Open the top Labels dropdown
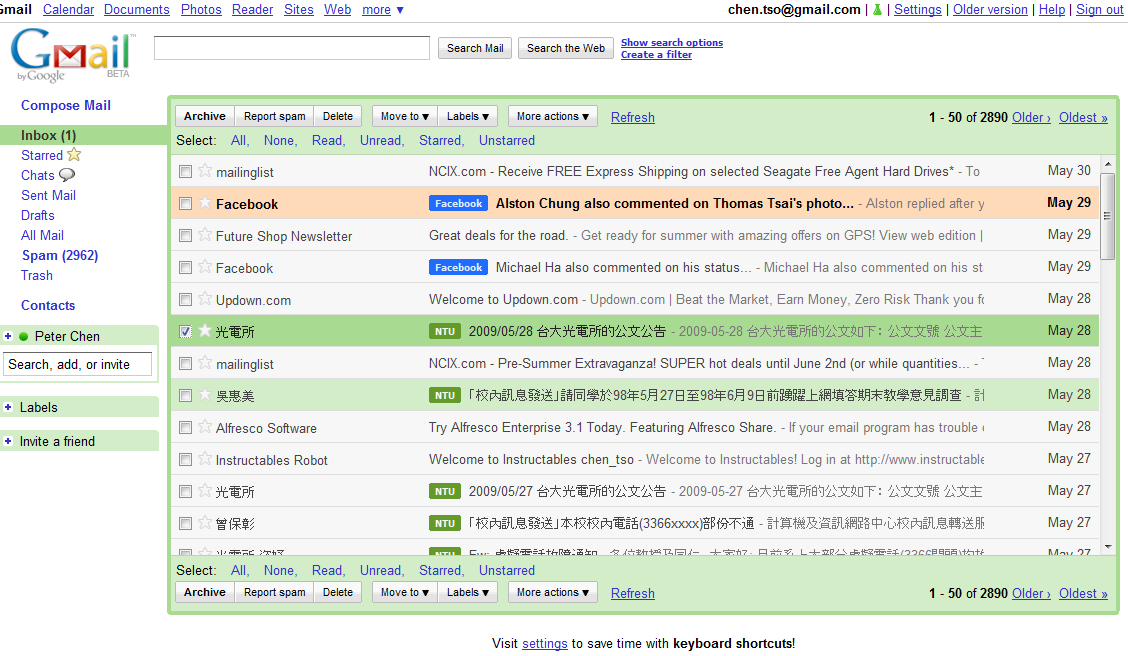 pos(468,116)
